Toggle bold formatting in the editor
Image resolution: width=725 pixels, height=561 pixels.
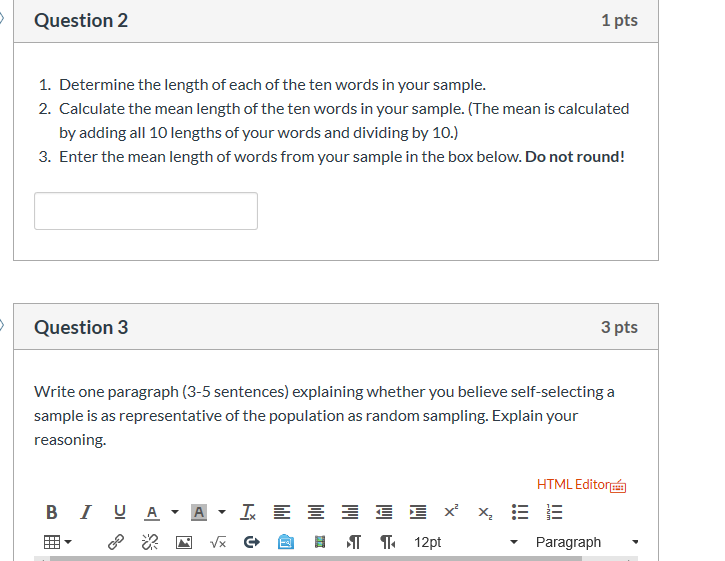(52, 512)
